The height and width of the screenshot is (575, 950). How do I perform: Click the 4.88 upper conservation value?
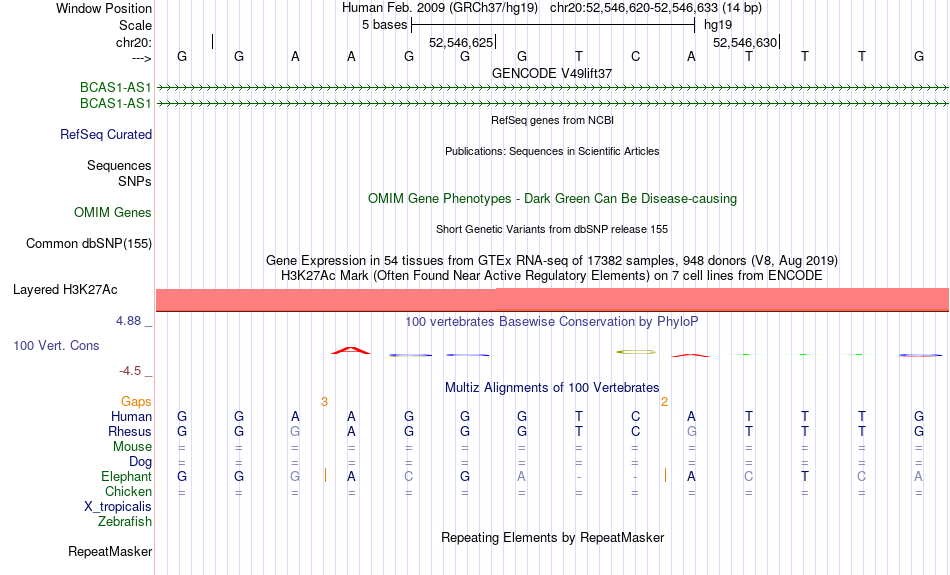click(128, 321)
